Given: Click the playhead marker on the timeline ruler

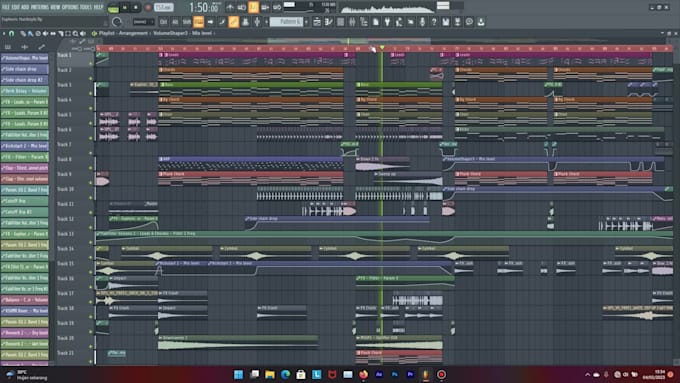Looking at the screenshot, I should [x=382, y=48].
